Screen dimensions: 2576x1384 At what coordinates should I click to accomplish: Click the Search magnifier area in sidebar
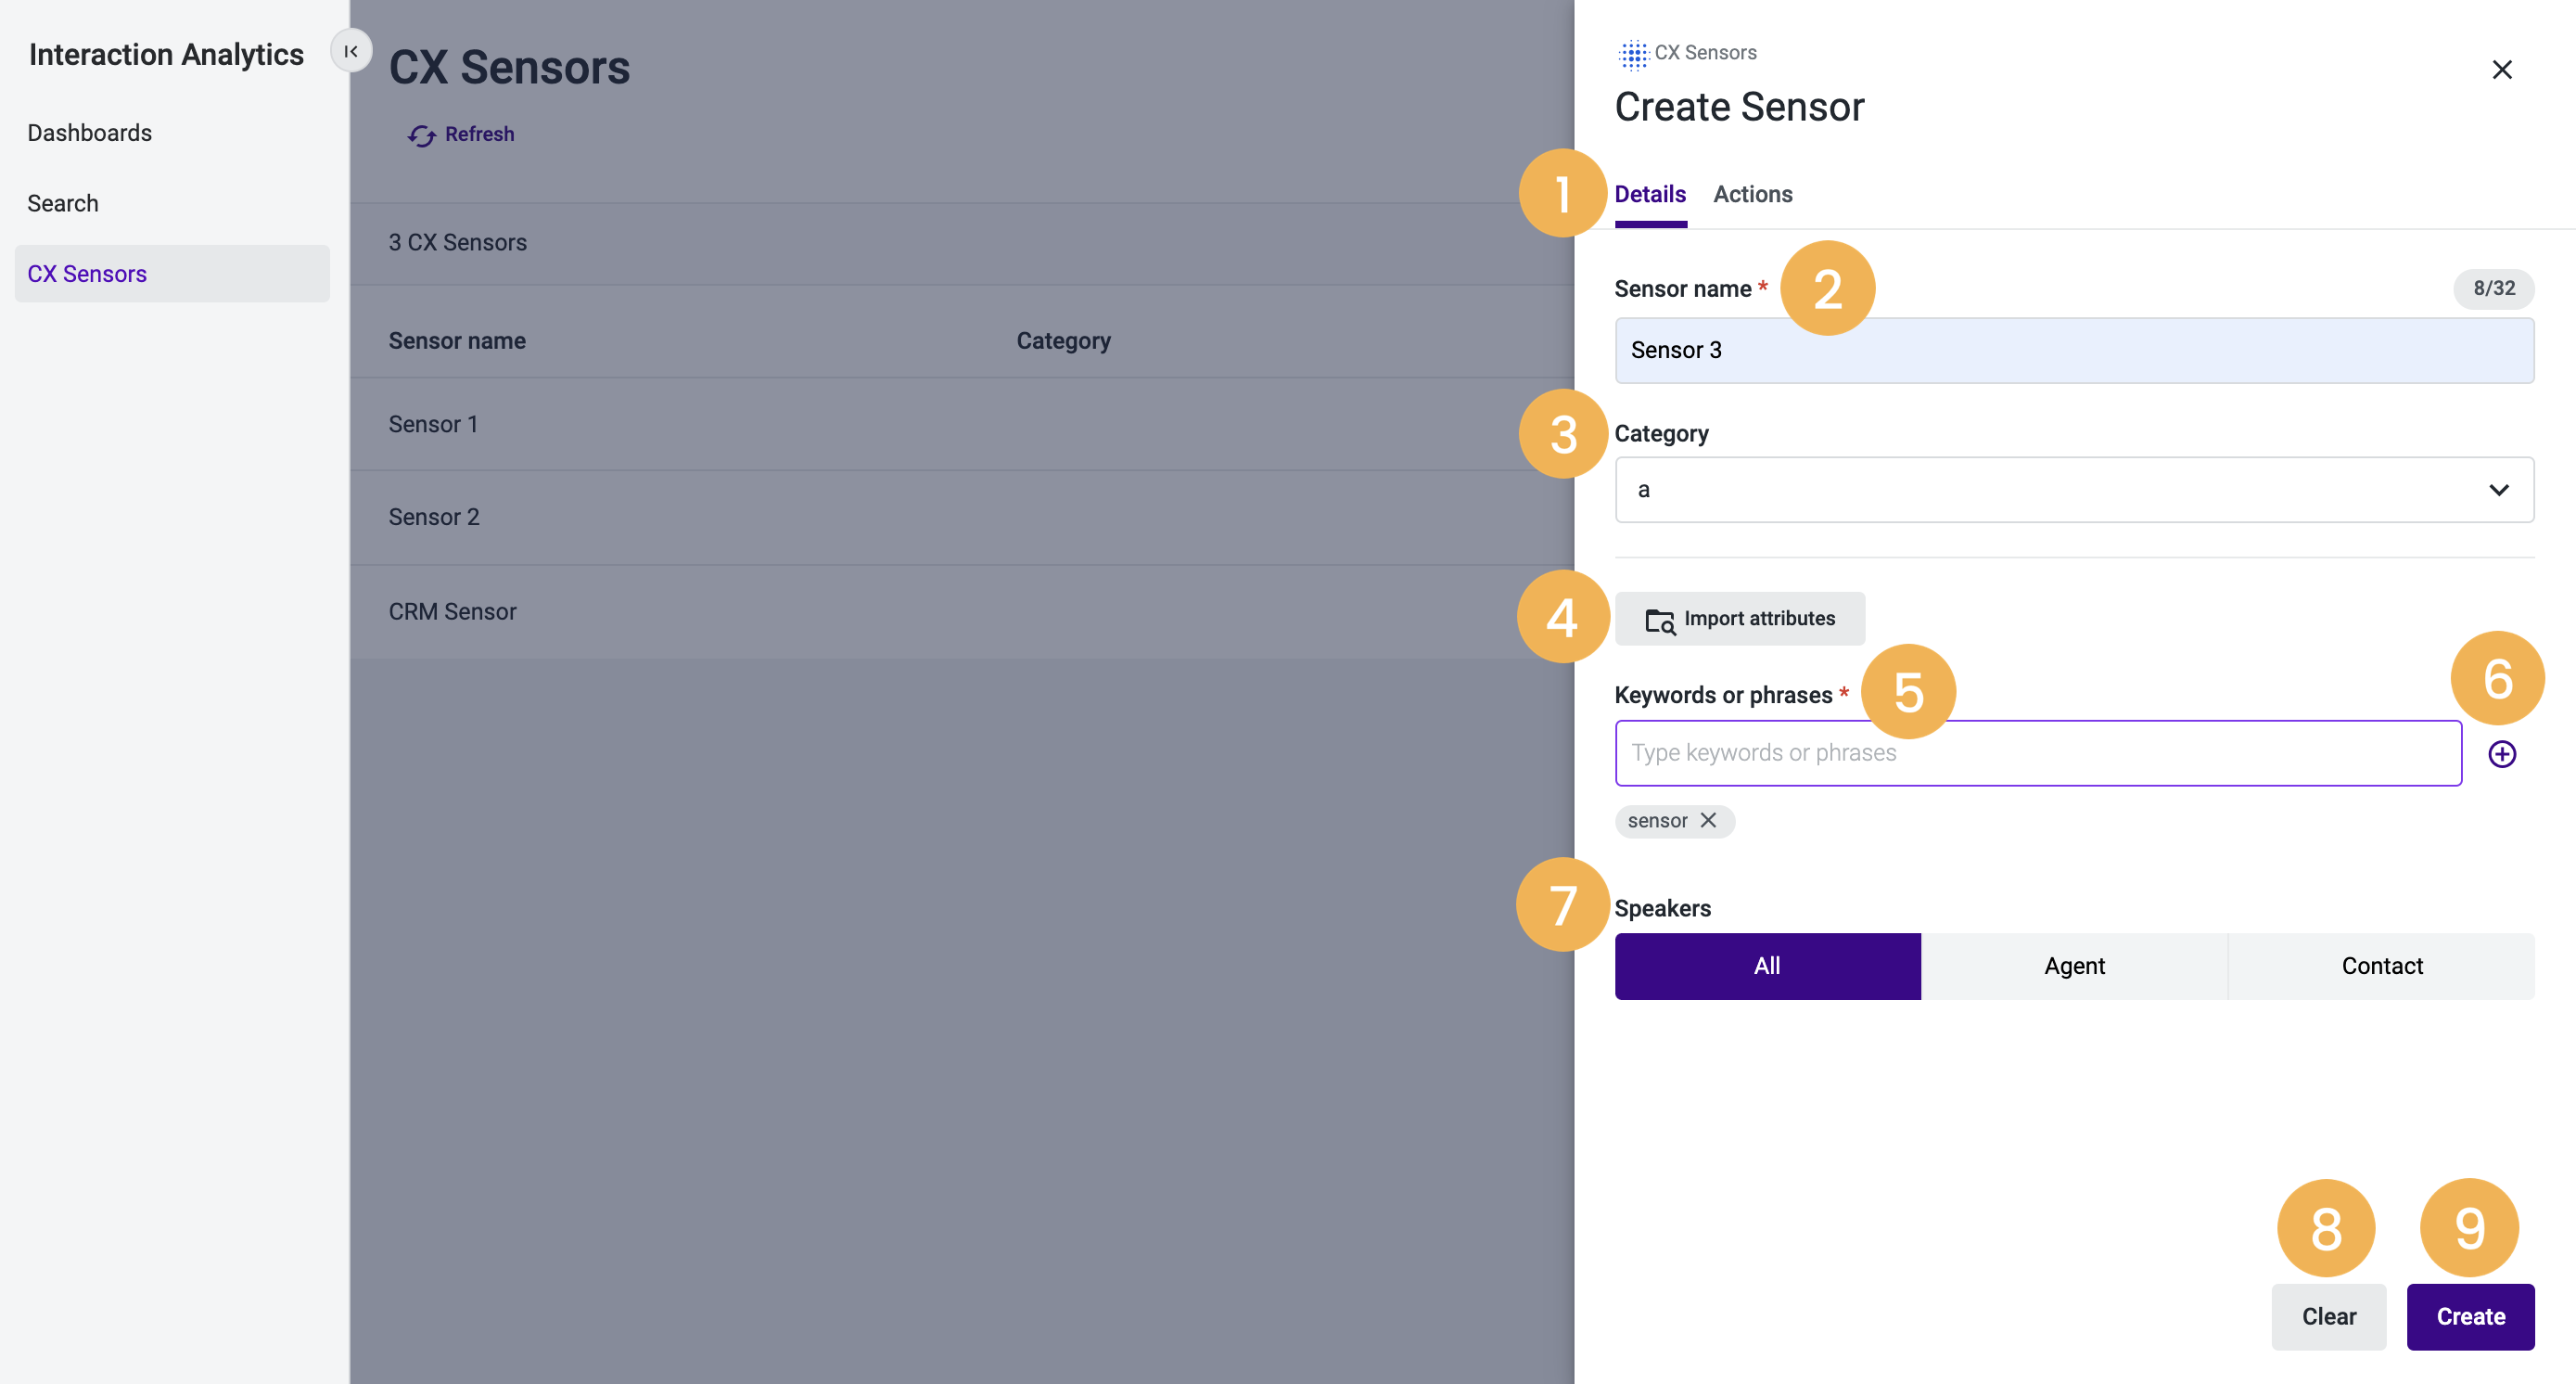pyautogui.click(x=63, y=203)
